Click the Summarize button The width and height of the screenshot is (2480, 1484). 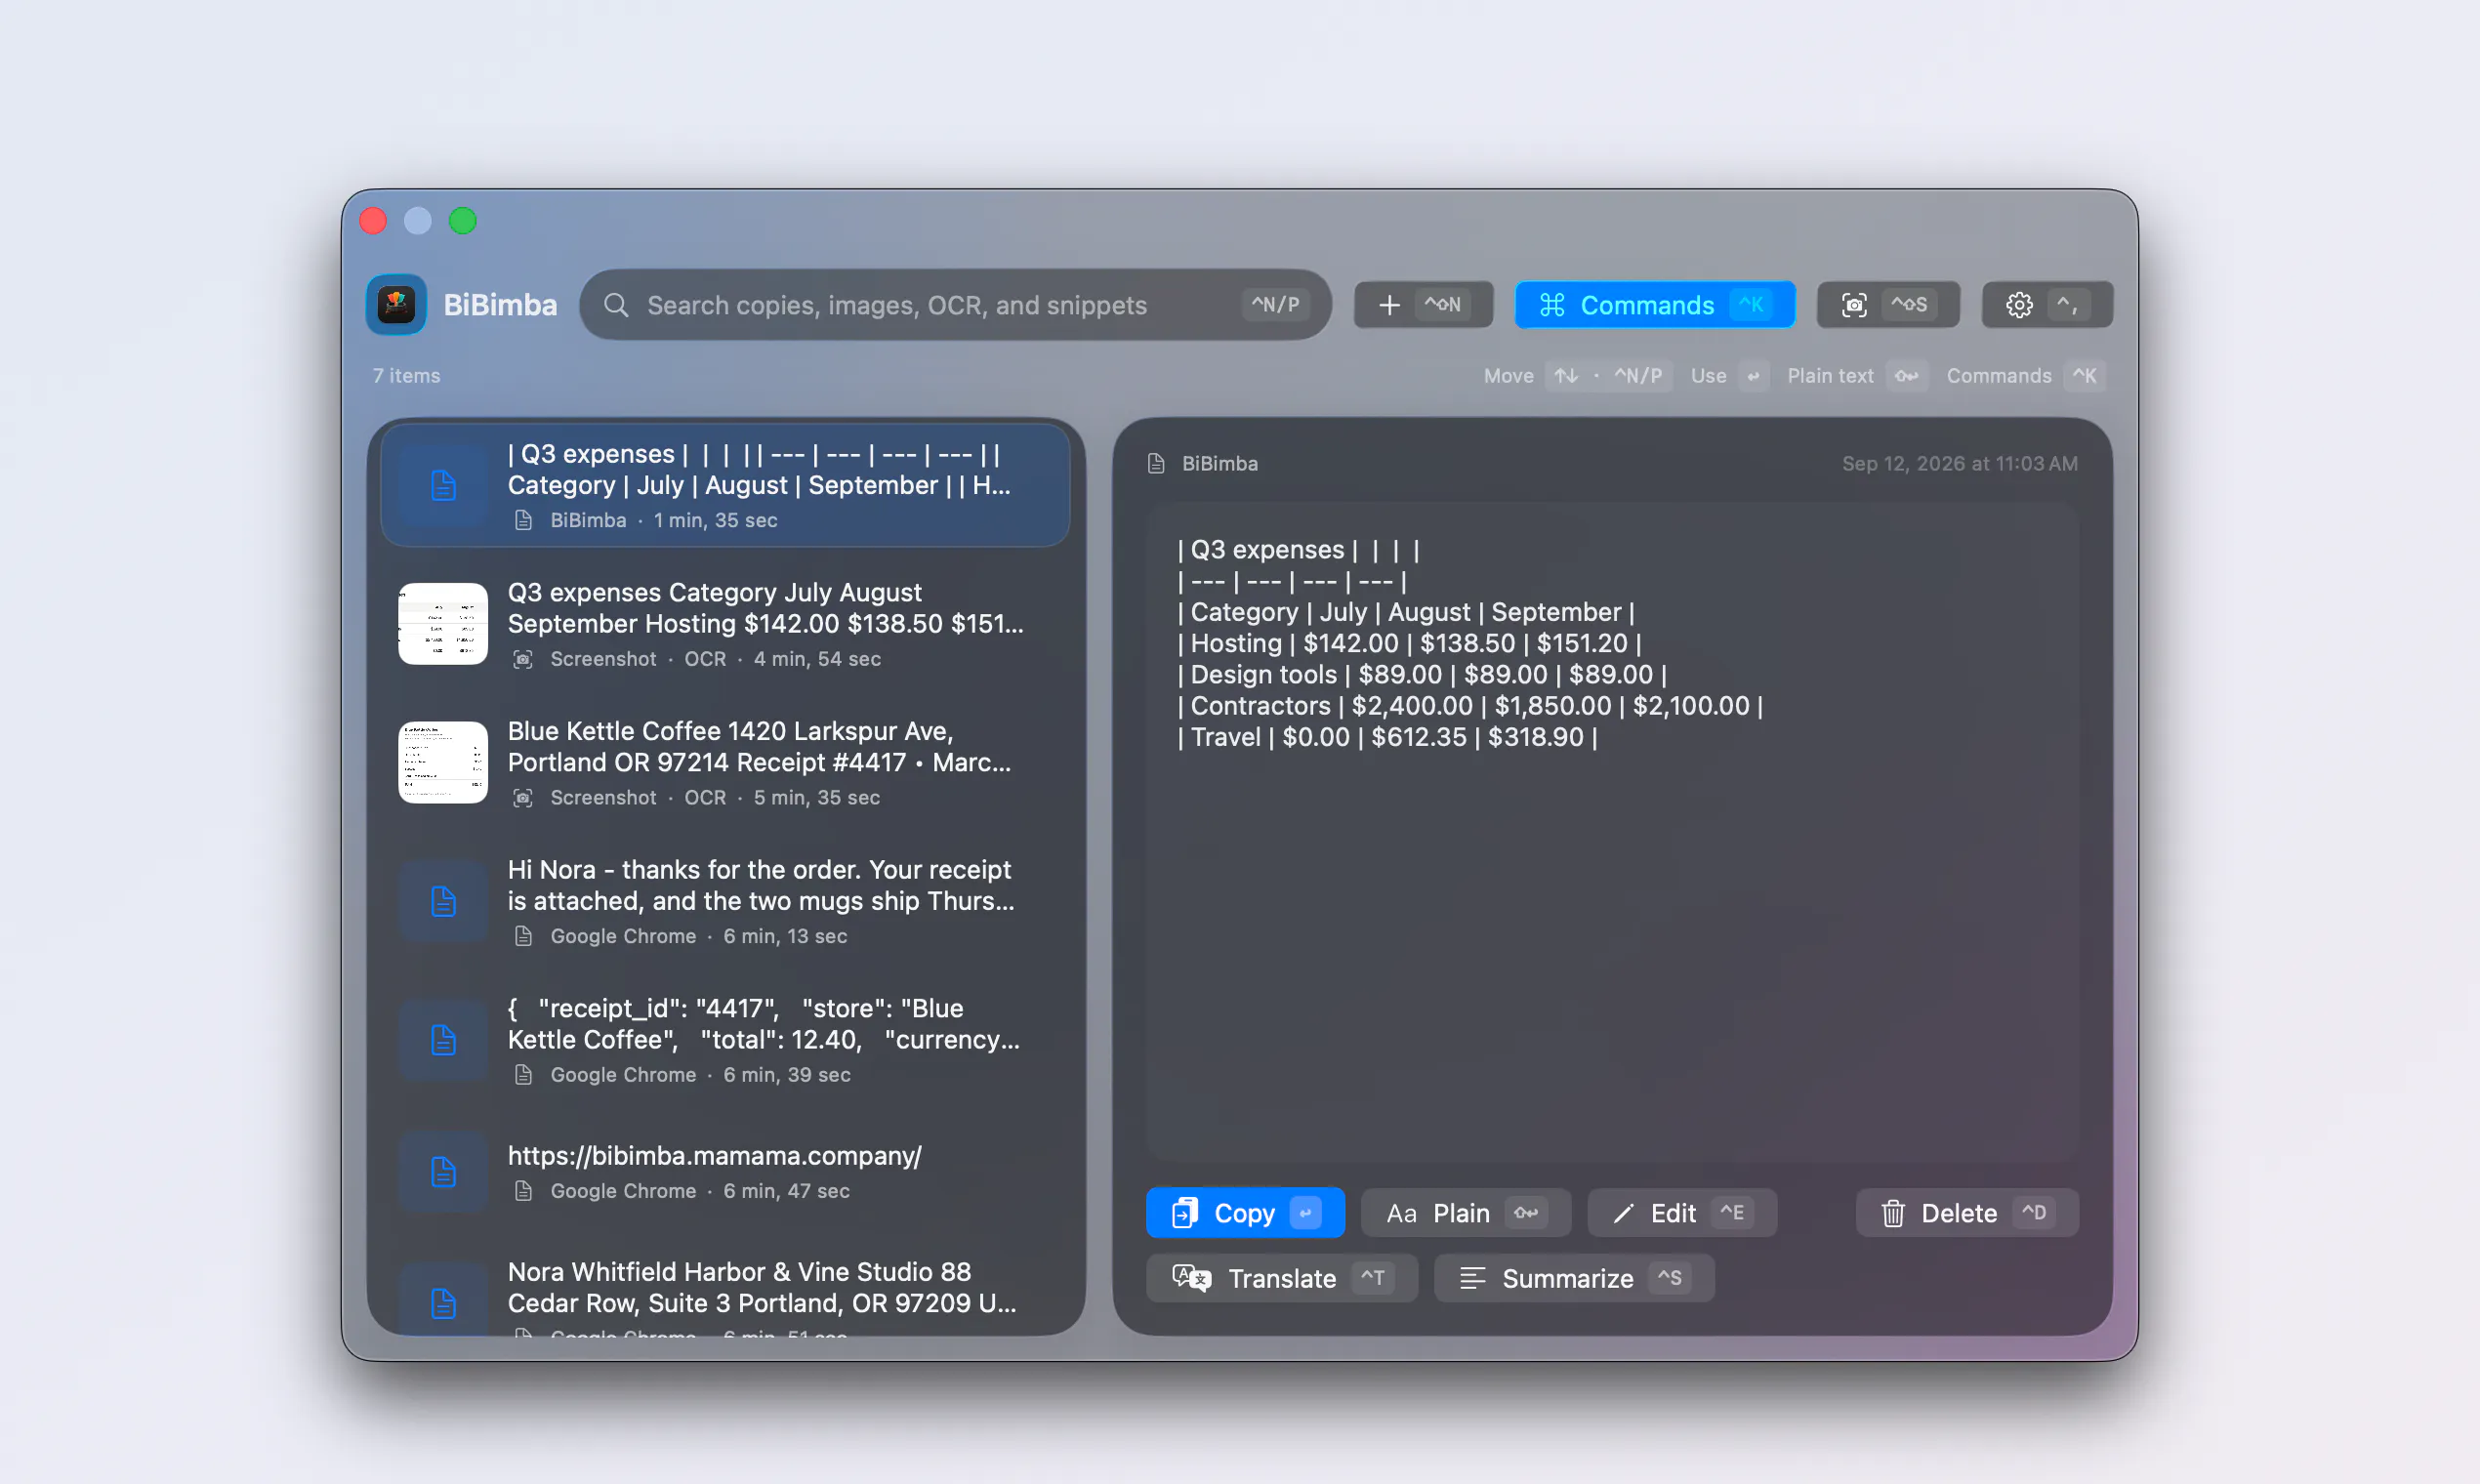[x=1574, y=1278]
